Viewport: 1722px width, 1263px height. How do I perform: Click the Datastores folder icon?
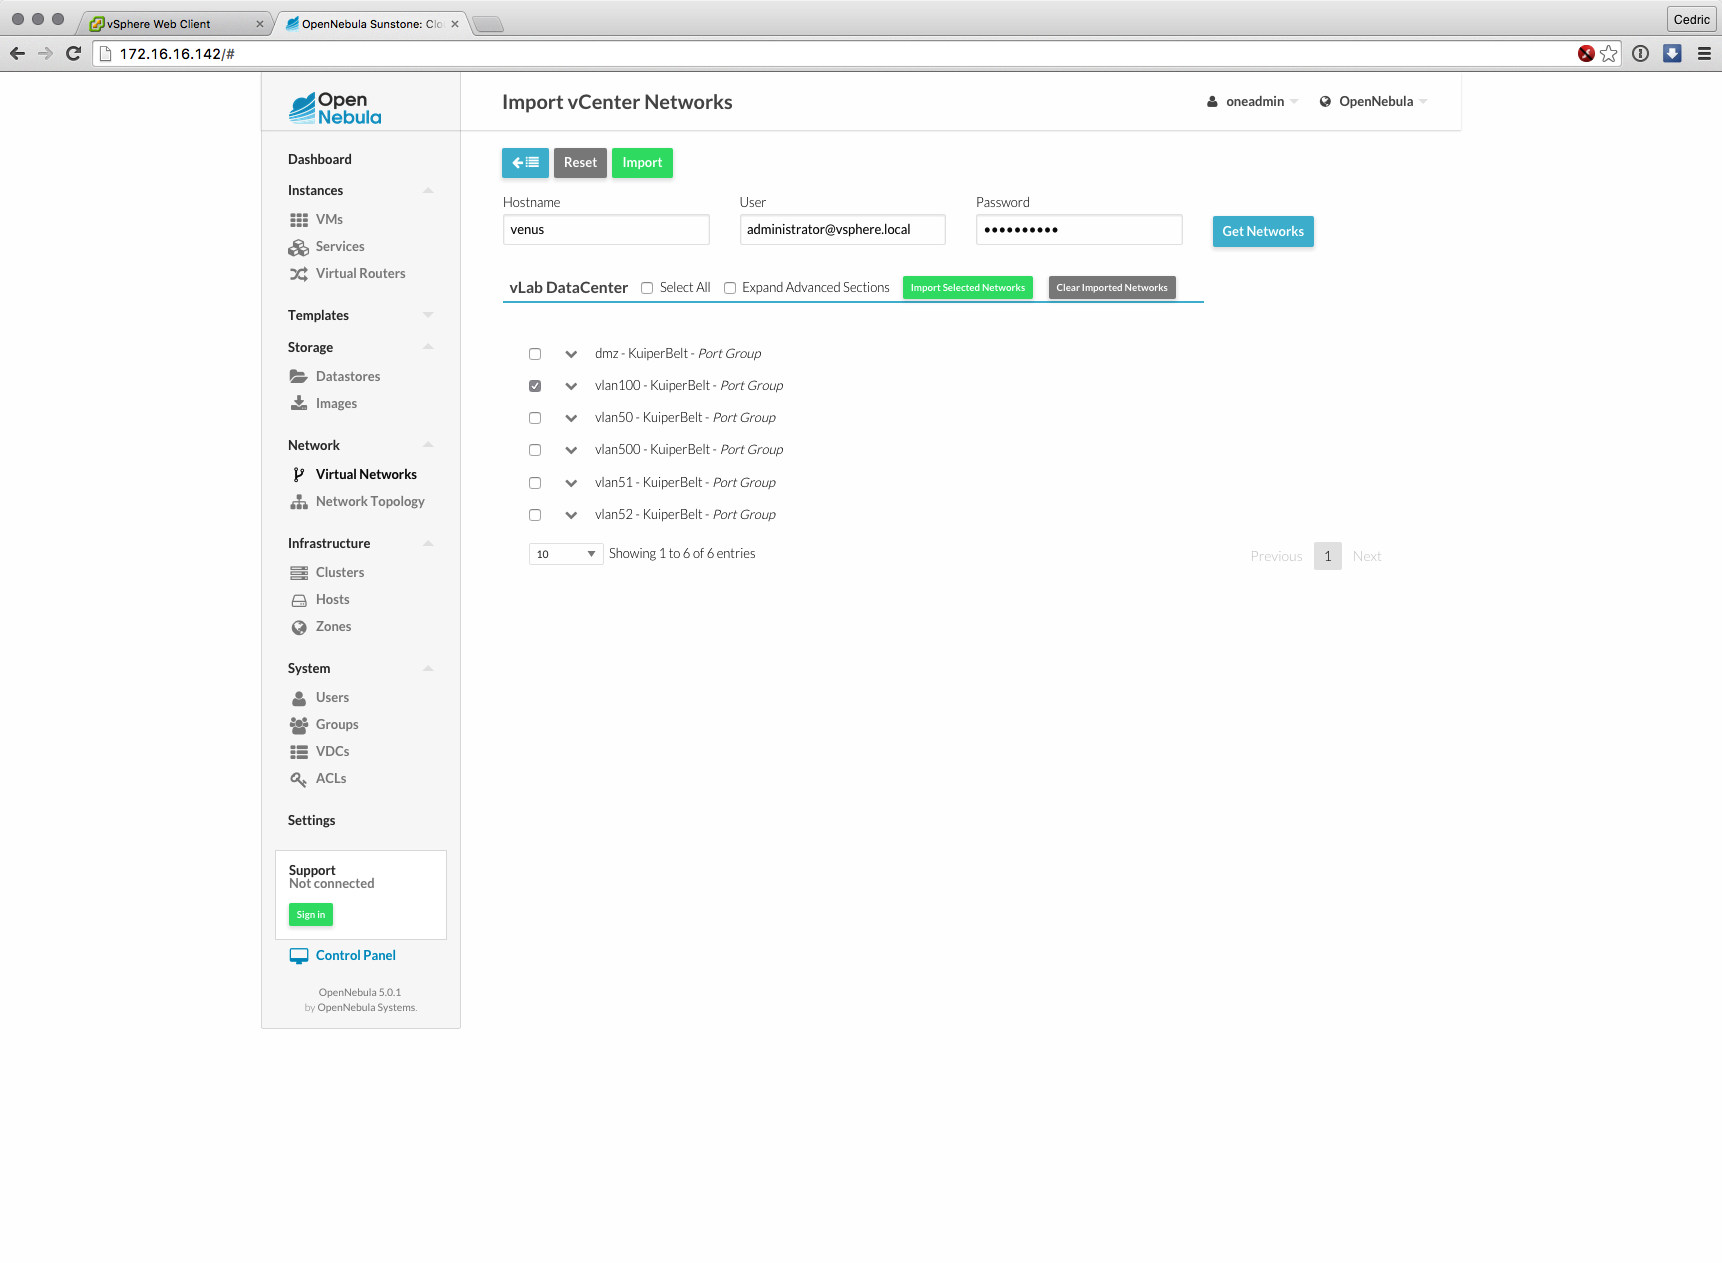coord(299,377)
